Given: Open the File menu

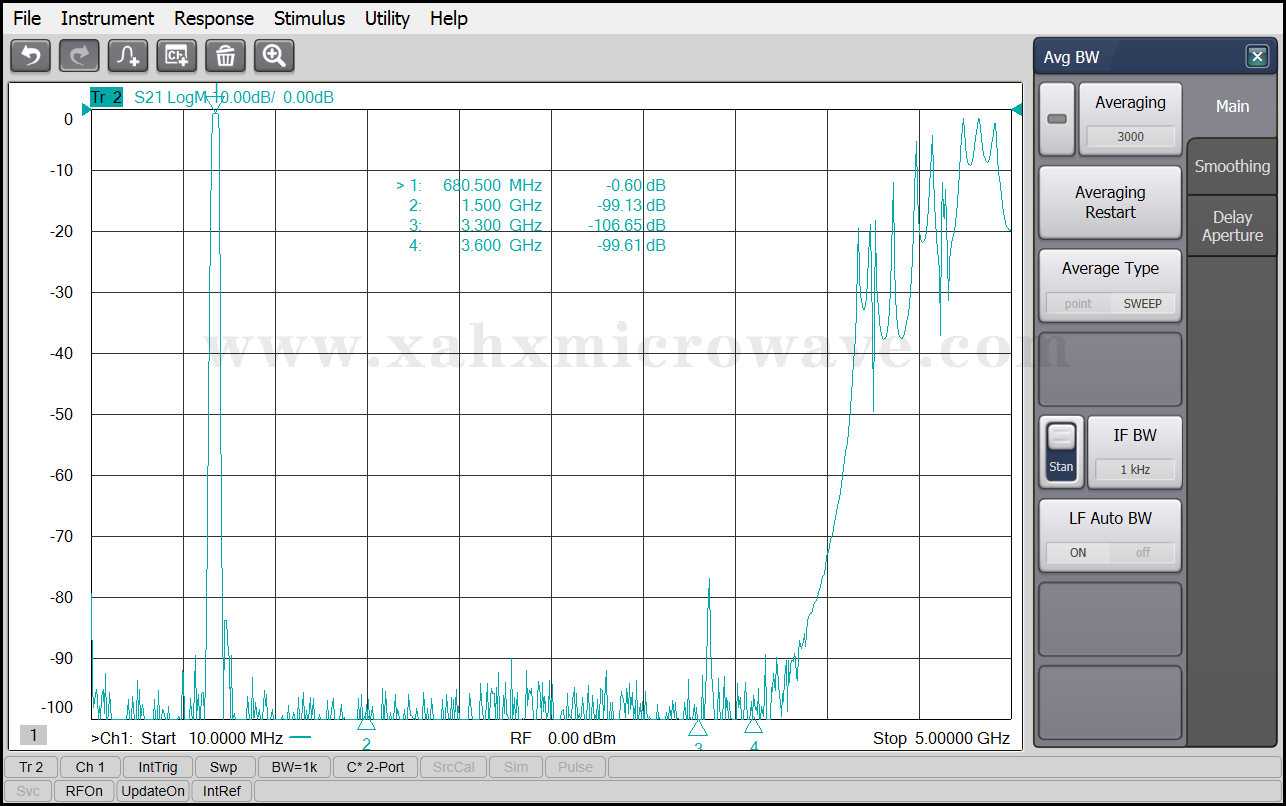Looking at the screenshot, I should pos(27,18).
